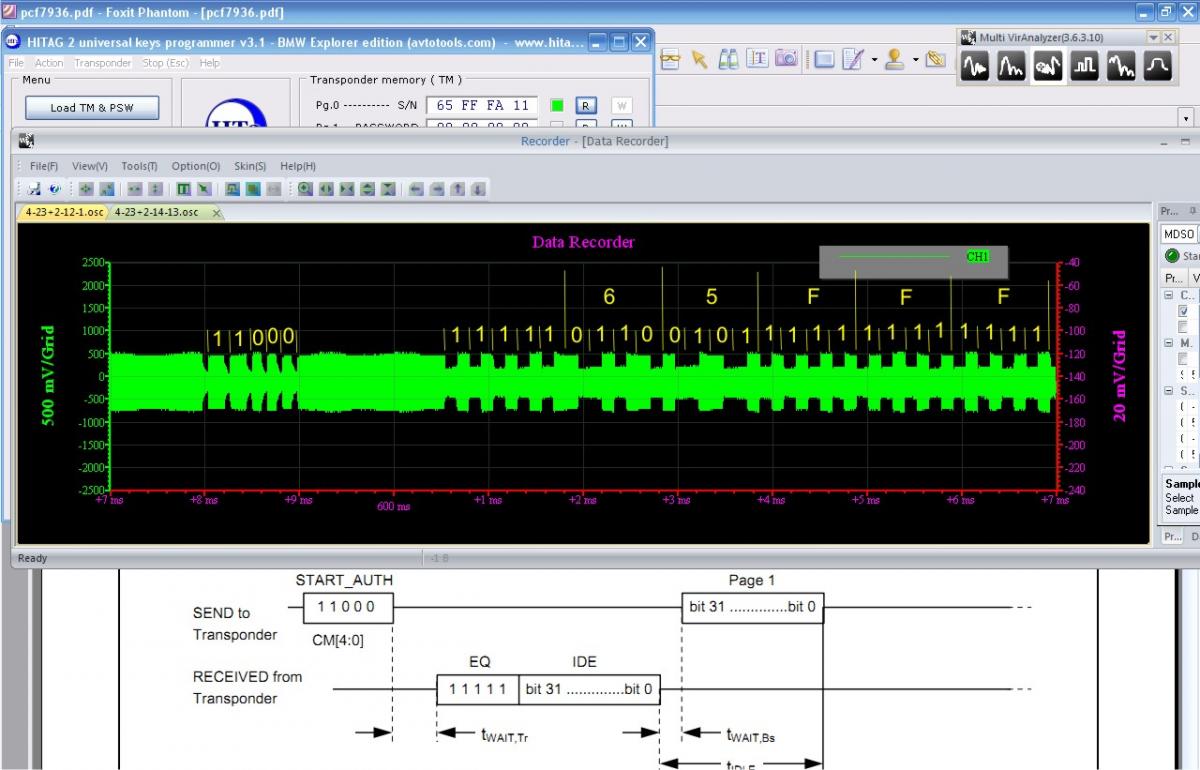The height and width of the screenshot is (770, 1200).
Task: Click the first waveform icon in Multi VirAnalyzer
Action: pos(975,67)
